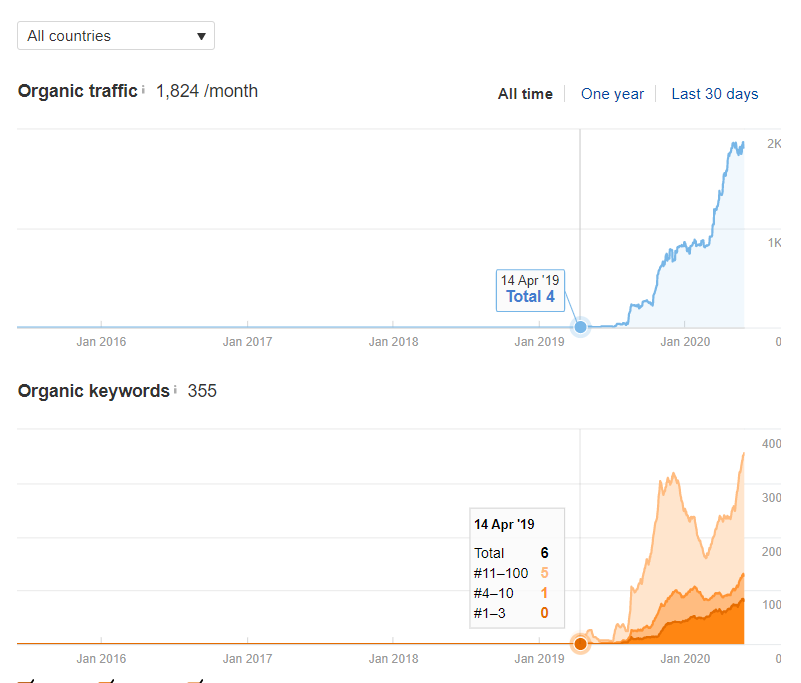Click the Total row in keywords tooltip
Image resolution: width=801 pixels, height=683 pixels.
[511, 552]
